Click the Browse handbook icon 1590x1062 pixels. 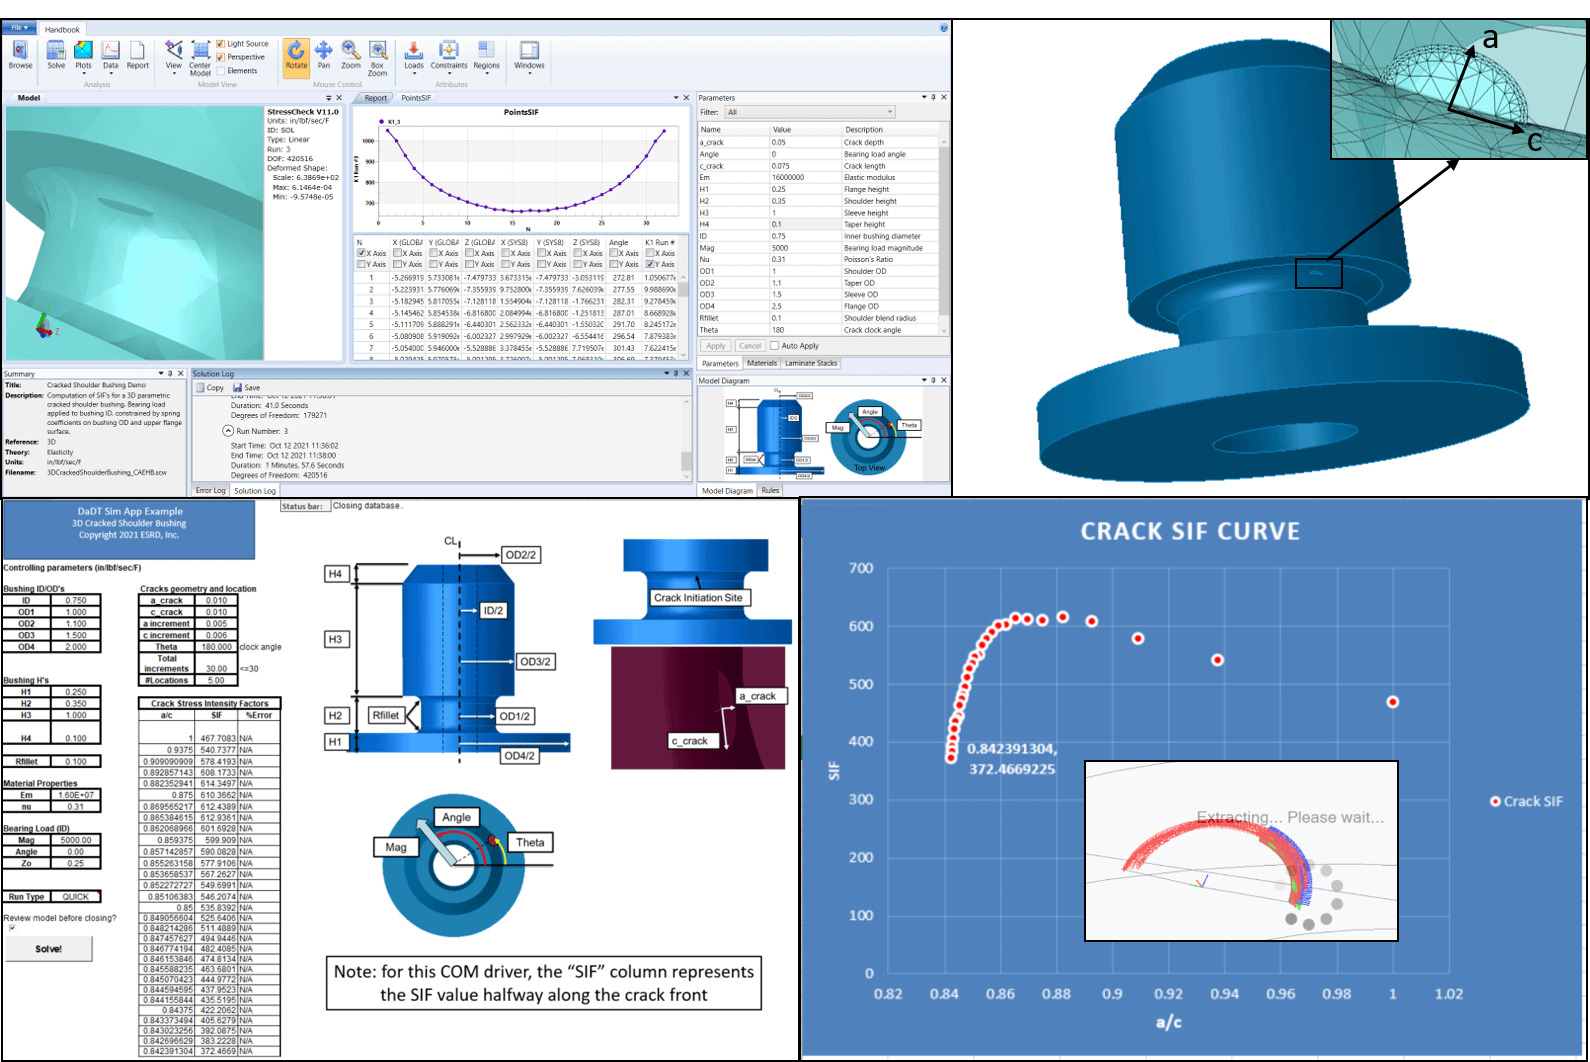click(20, 54)
